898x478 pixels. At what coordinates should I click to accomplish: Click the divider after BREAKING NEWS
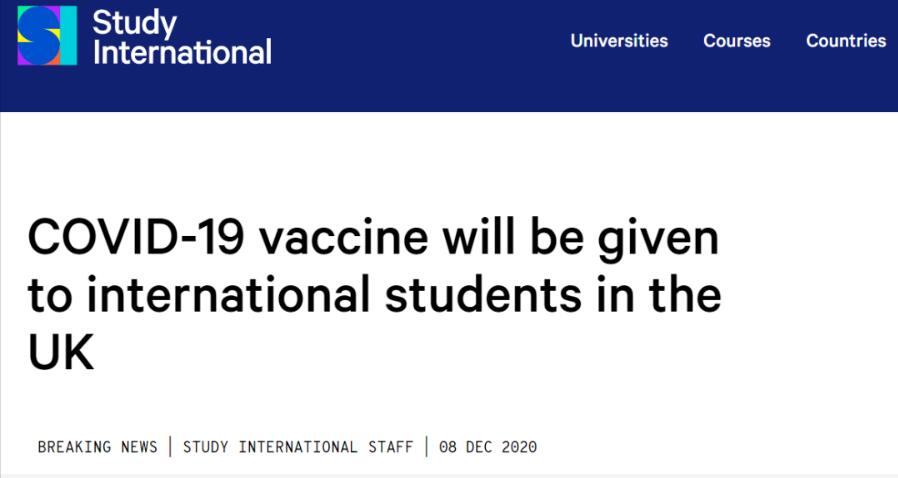click(170, 447)
